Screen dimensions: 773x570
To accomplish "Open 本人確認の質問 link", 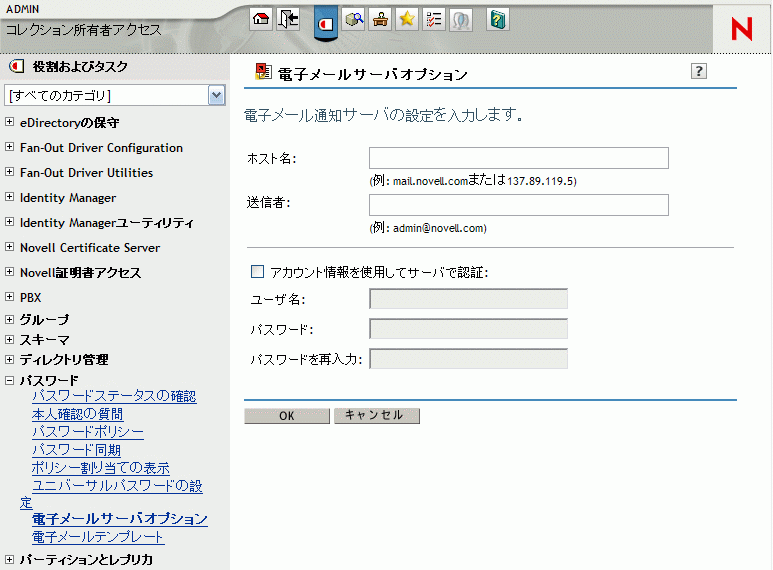I will pos(77,414).
